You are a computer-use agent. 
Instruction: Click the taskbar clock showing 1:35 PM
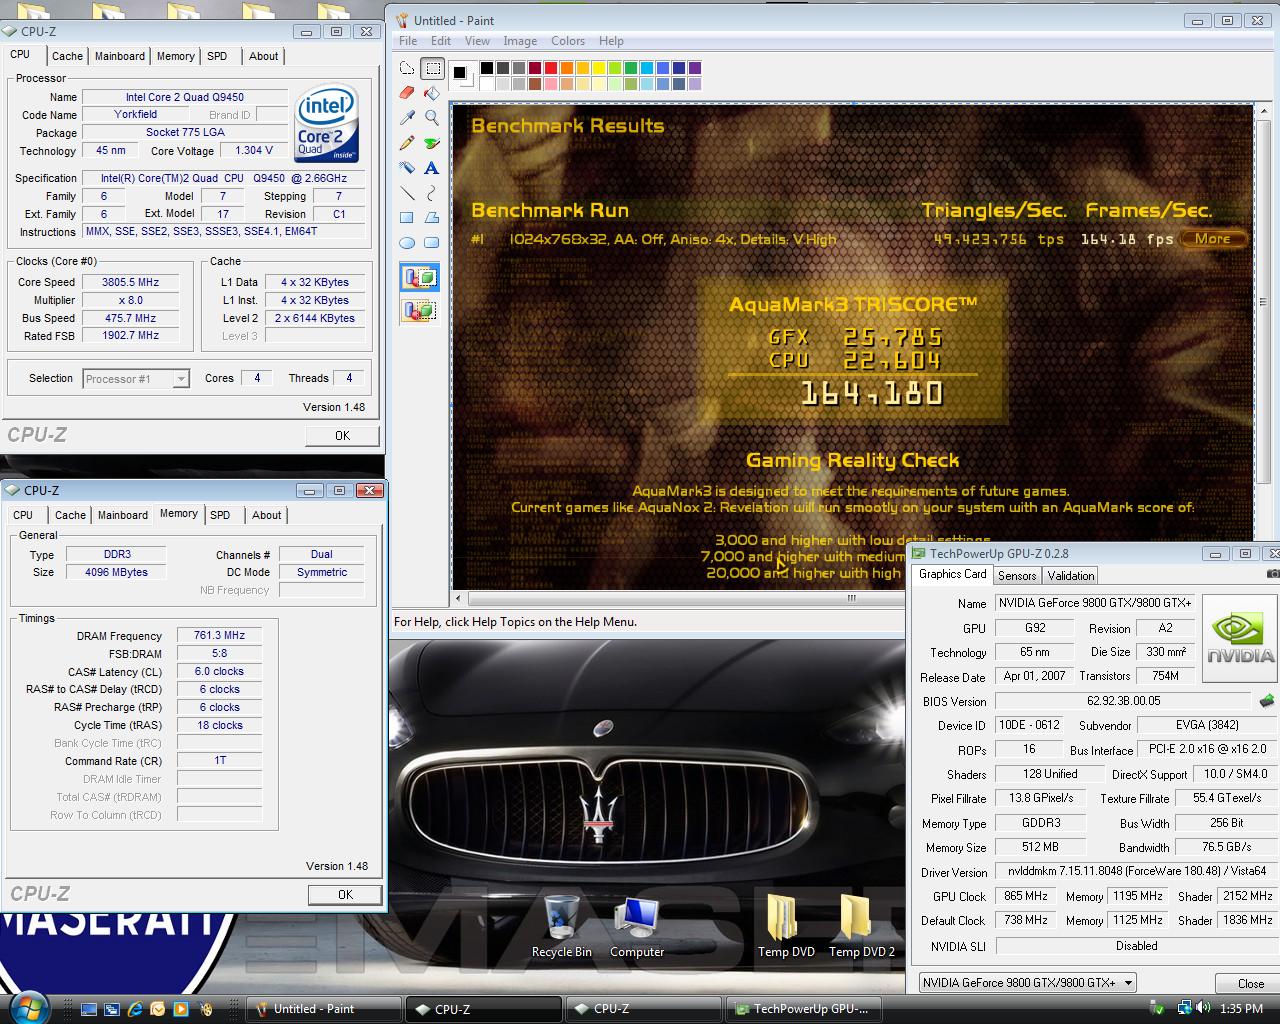[x=1241, y=1009]
